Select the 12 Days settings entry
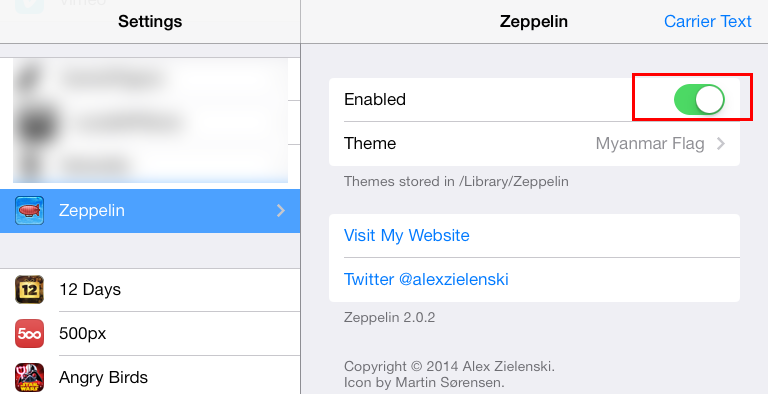The width and height of the screenshot is (768, 394). tap(150, 290)
